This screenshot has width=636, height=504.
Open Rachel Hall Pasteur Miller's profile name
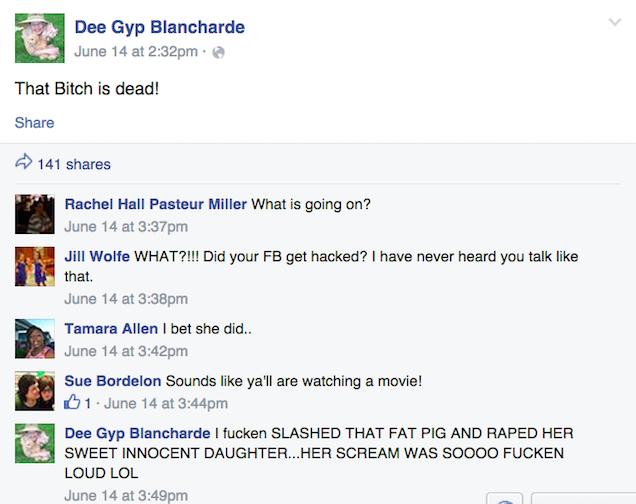pyautogui.click(x=155, y=204)
